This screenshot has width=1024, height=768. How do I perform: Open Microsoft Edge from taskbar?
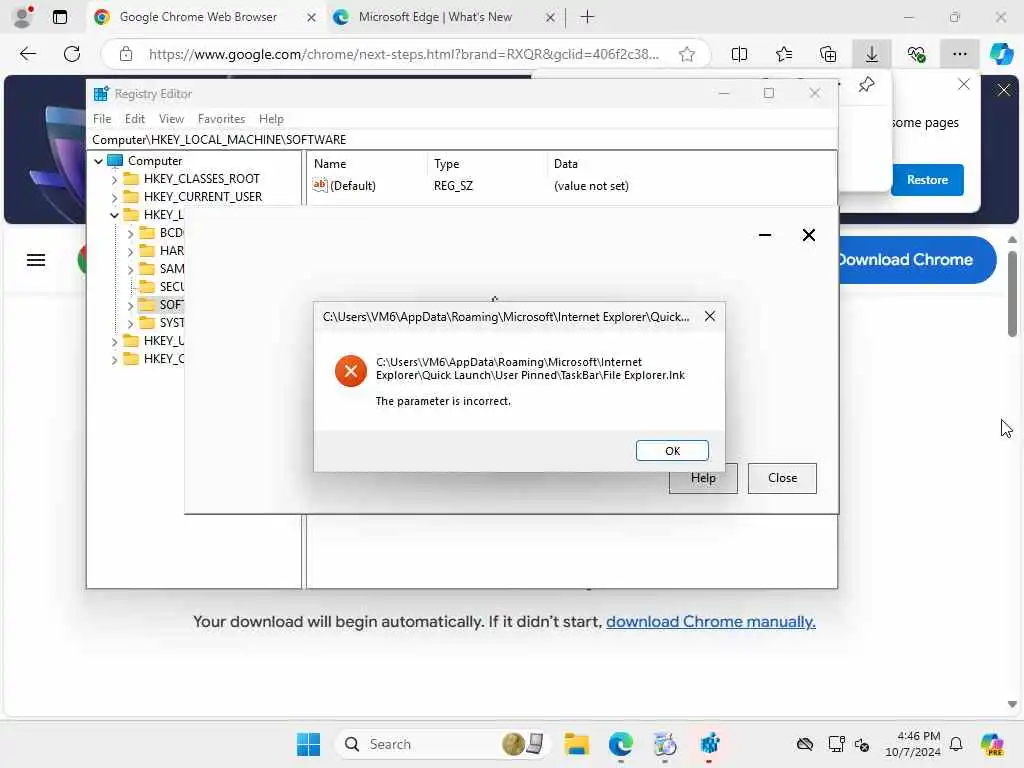tap(620, 744)
